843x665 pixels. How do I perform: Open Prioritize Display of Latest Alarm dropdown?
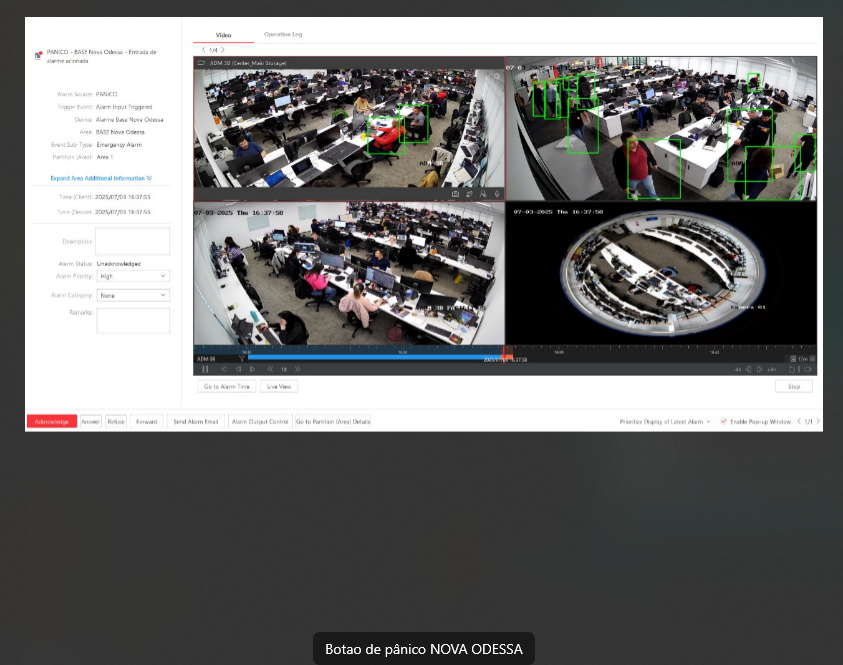coord(665,422)
